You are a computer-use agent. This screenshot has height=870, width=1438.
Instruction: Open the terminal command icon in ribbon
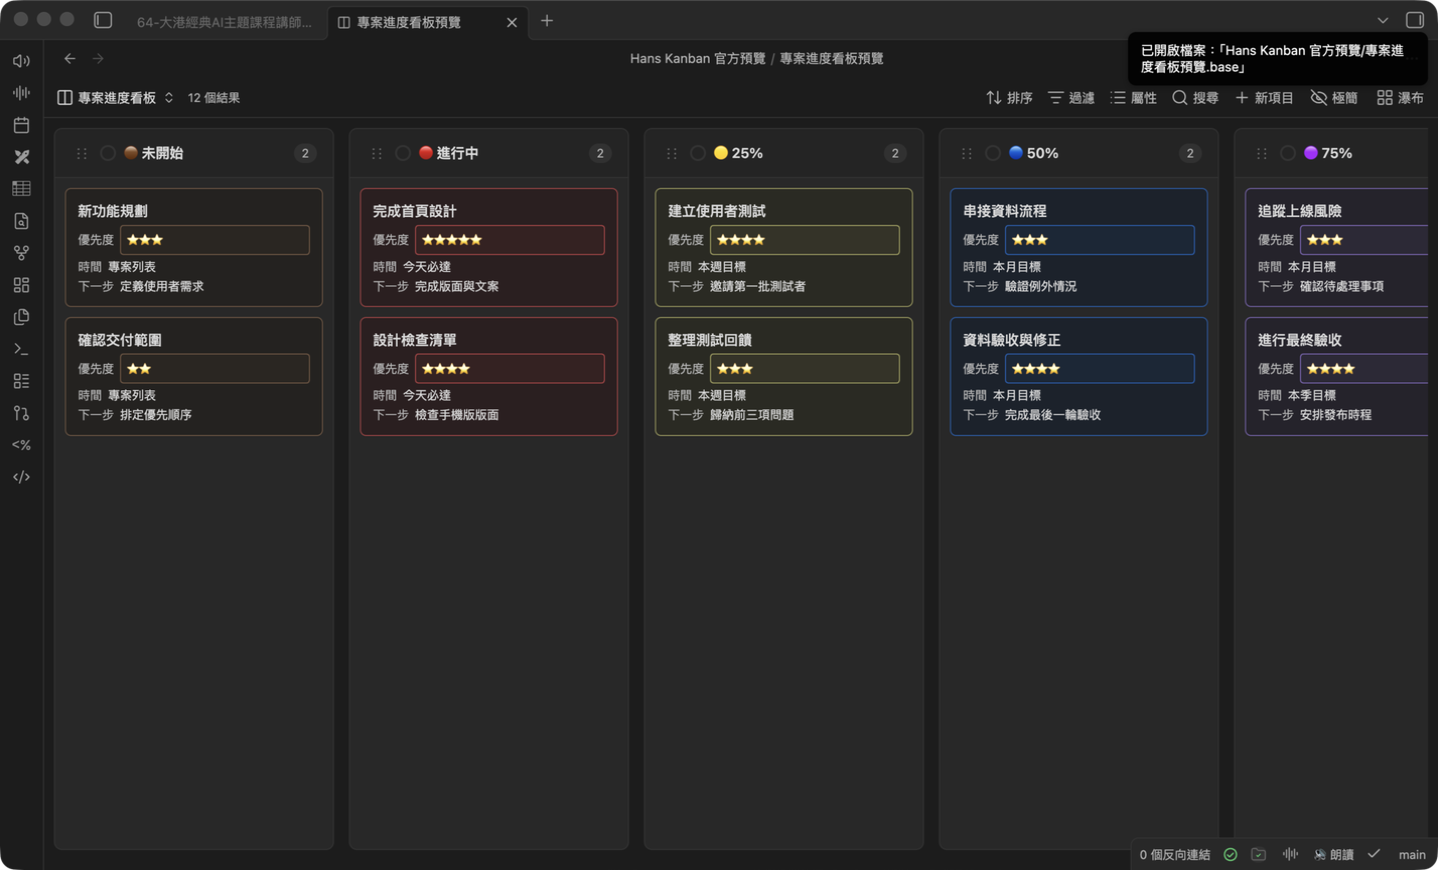point(21,349)
